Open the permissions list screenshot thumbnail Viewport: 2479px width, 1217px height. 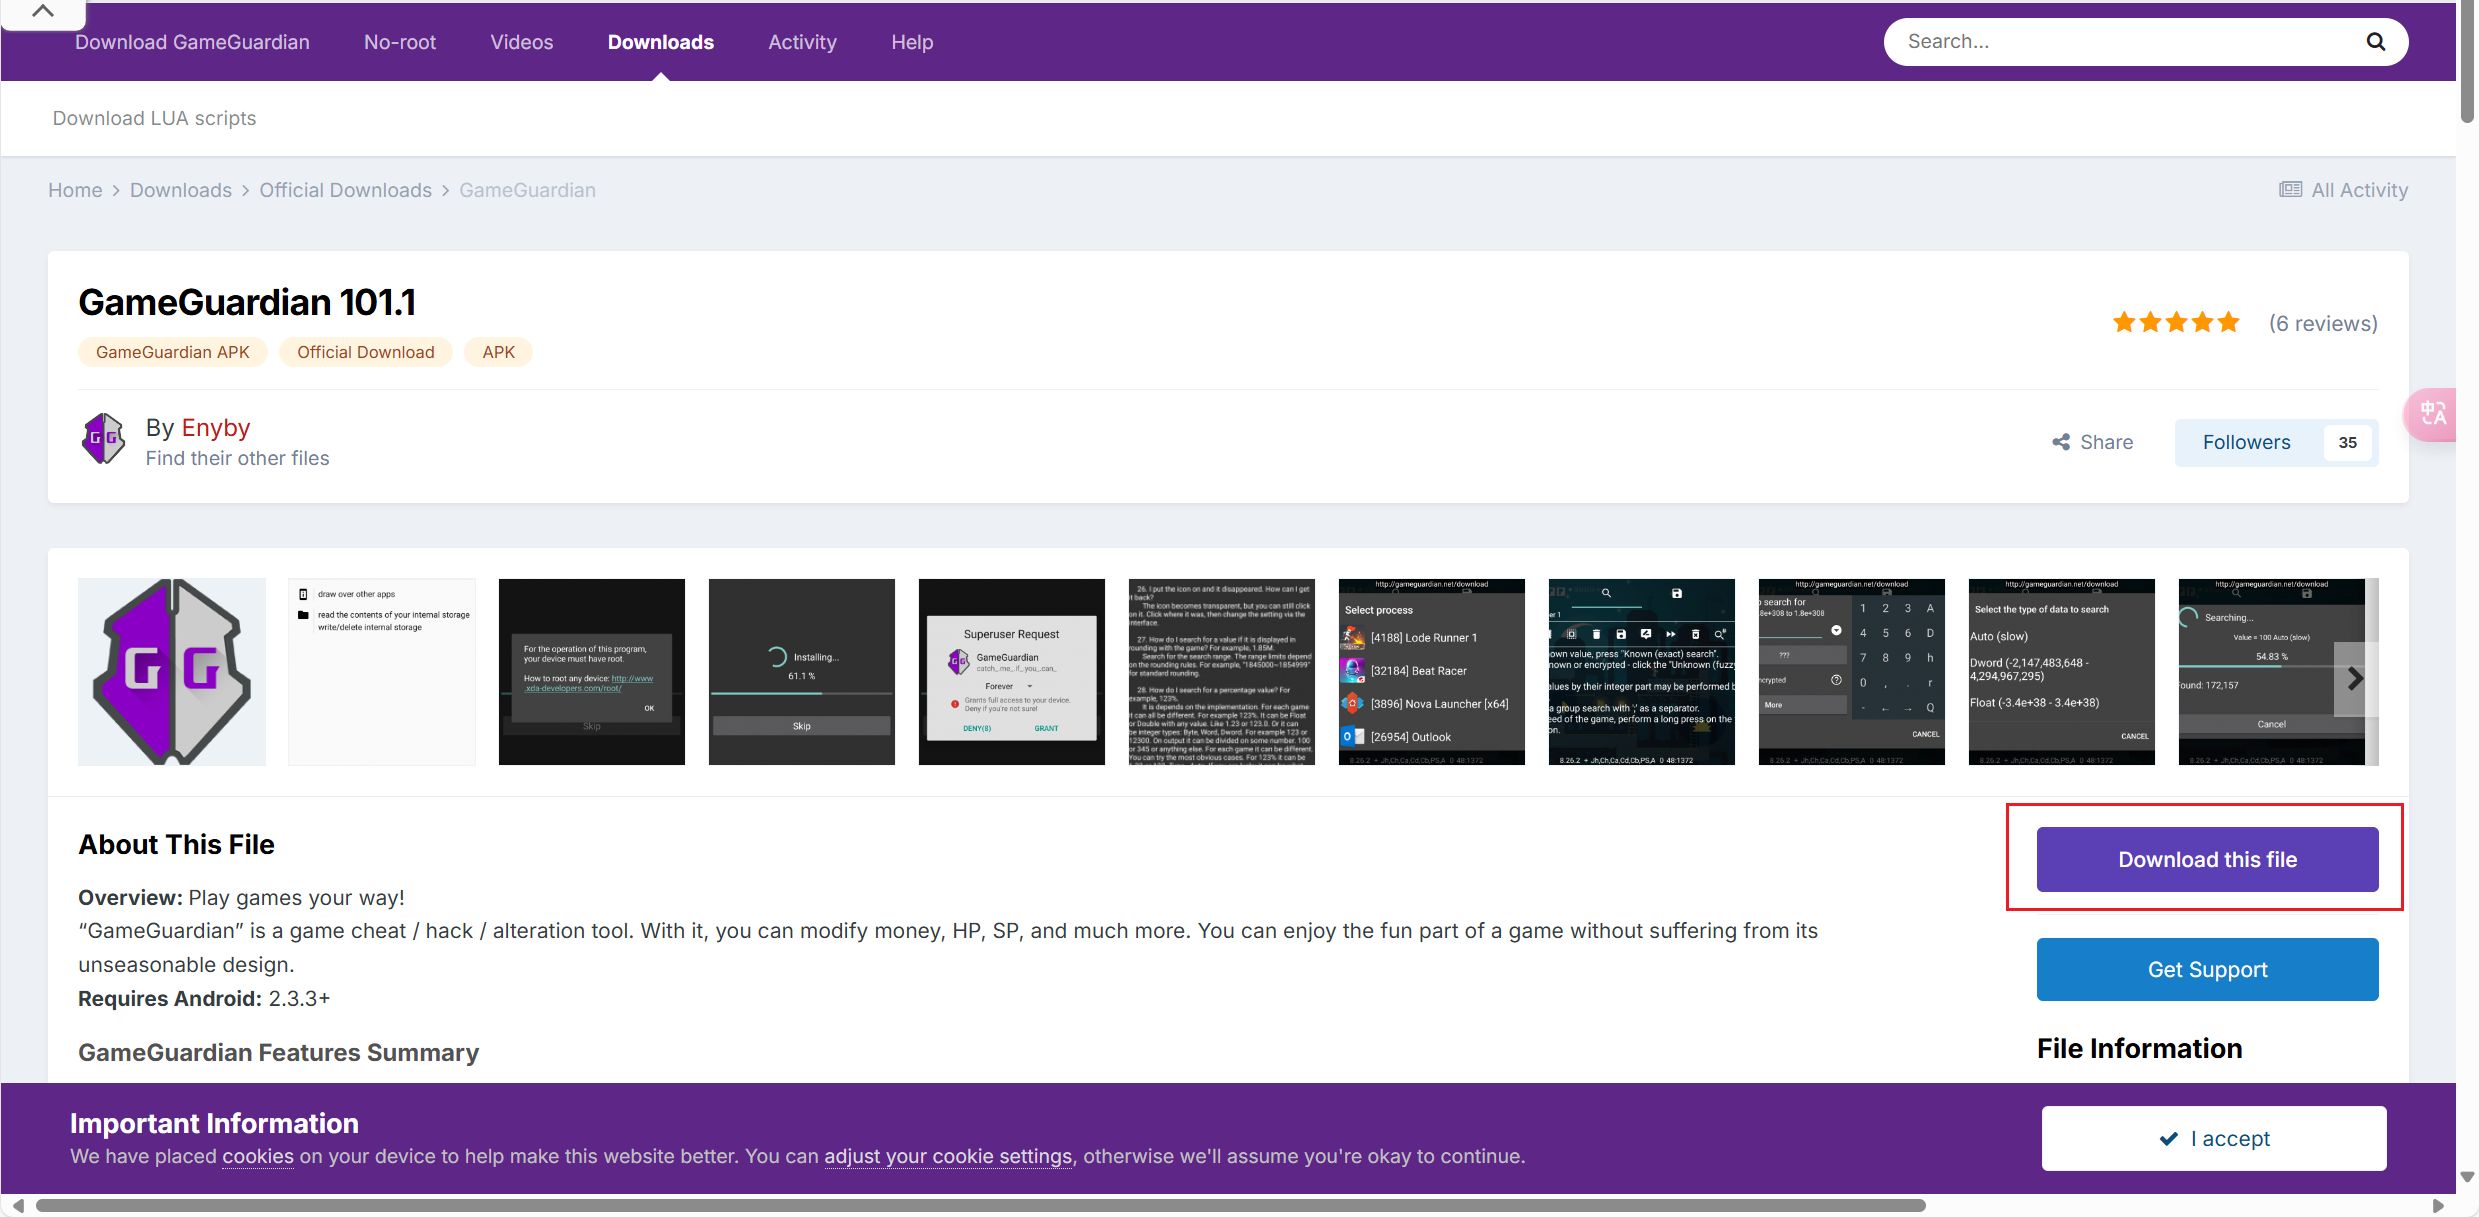[382, 672]
